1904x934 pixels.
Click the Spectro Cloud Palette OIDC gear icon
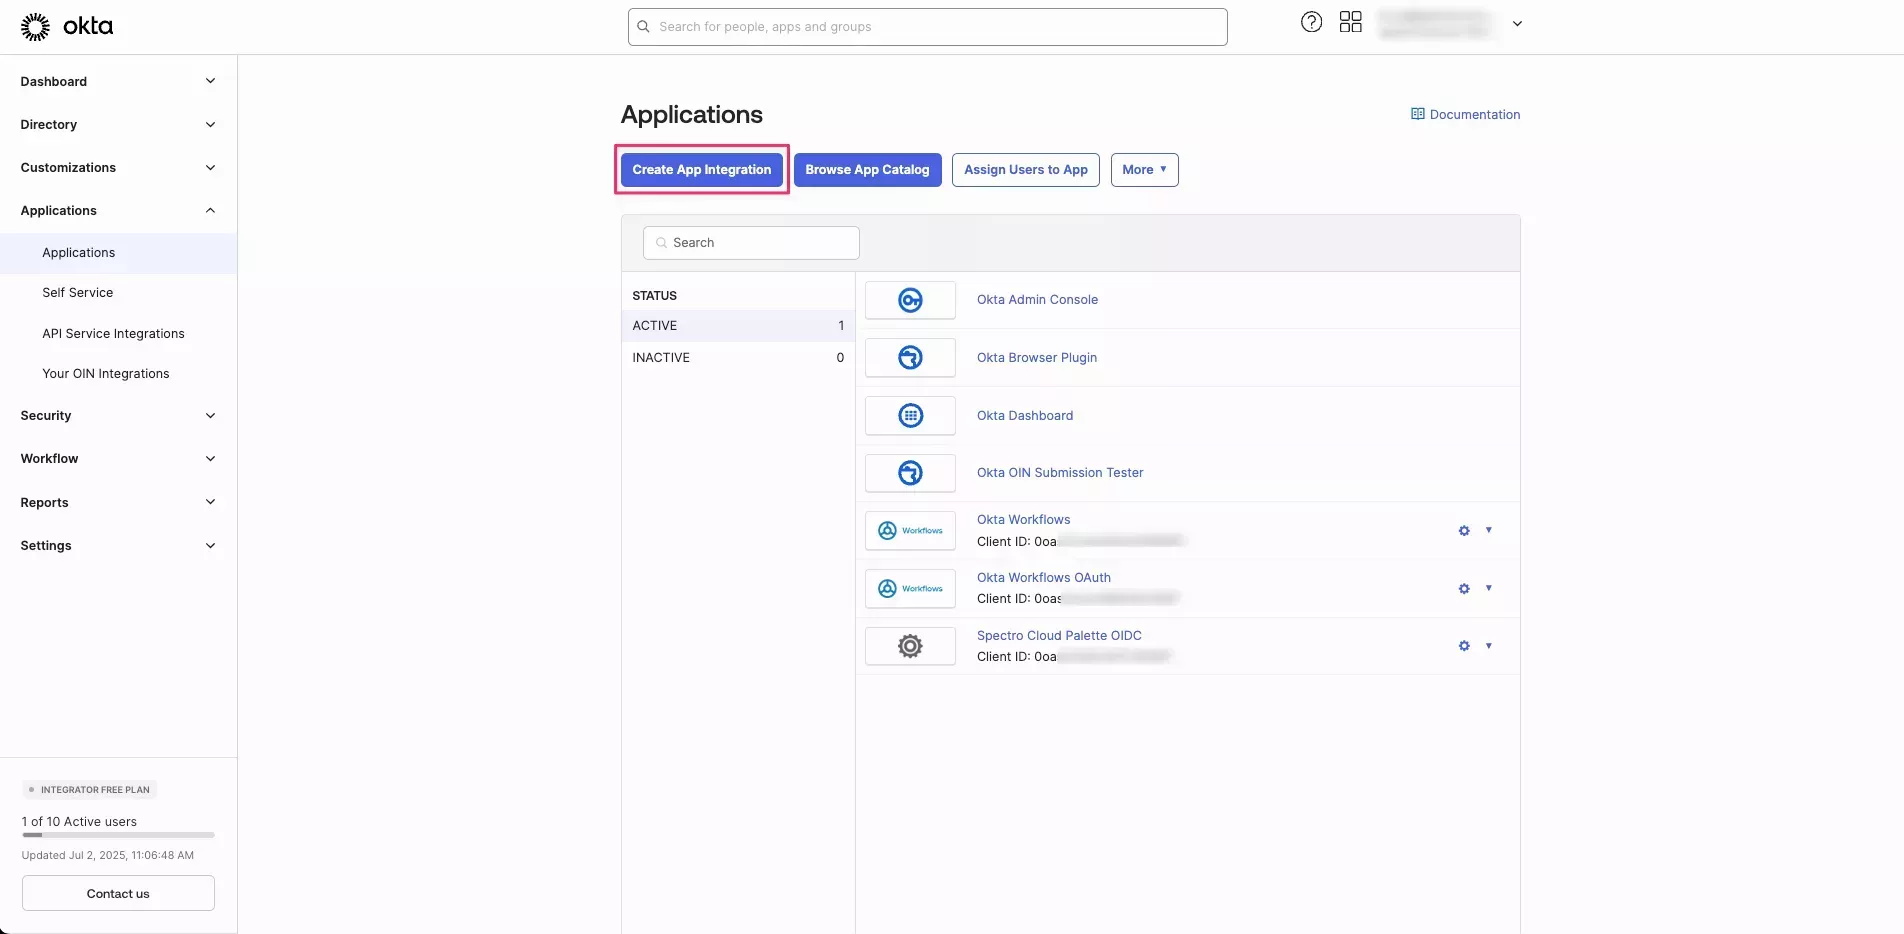click(x=1463, y=645)
